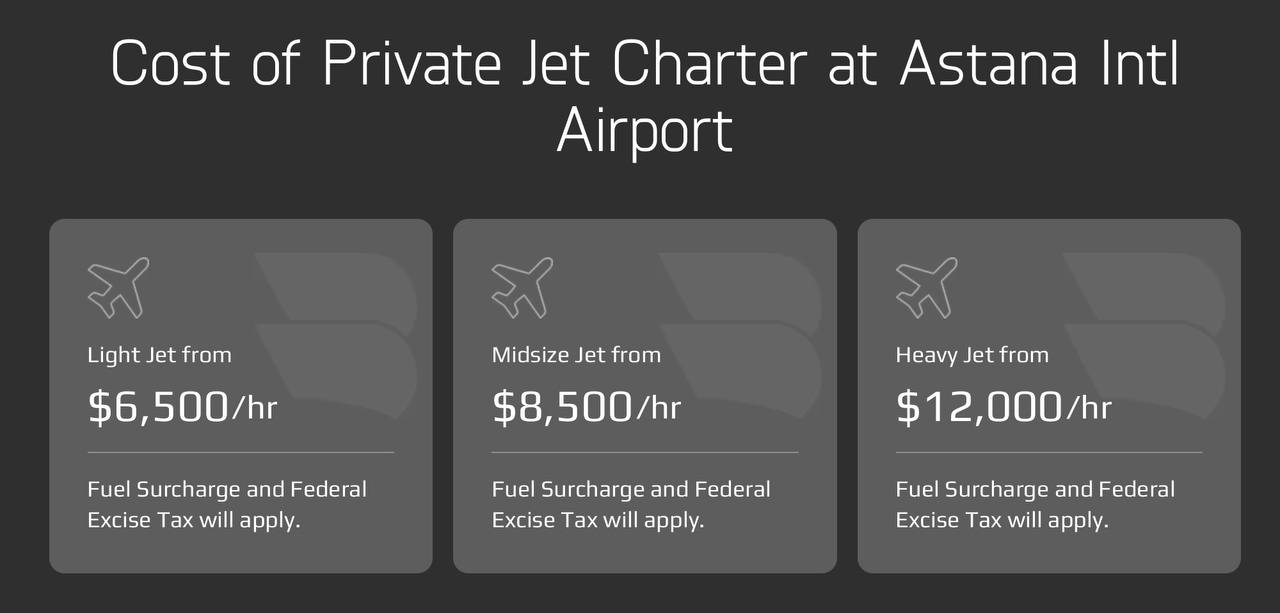Select the 'Heavy Jet from' label

coord(972,355)
